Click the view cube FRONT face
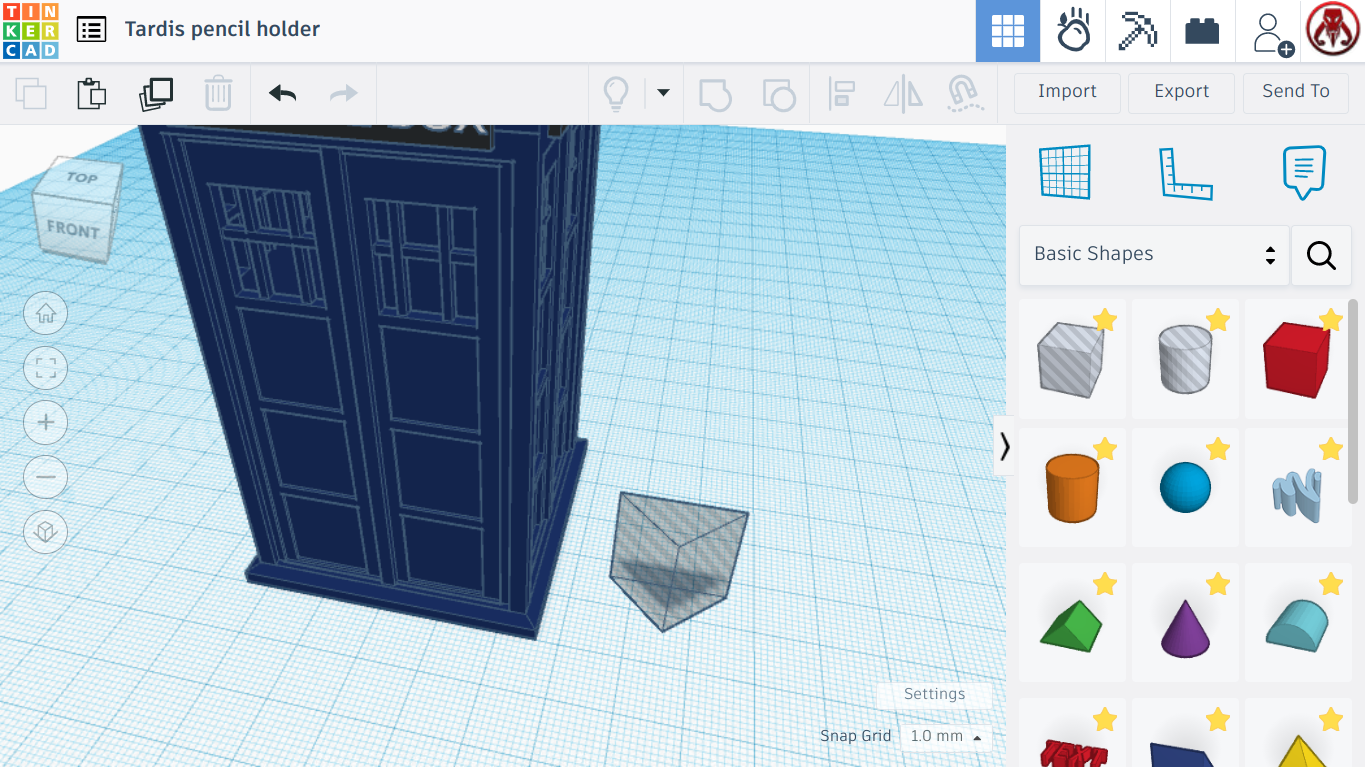The height and width of the screenshot is (767, 1365). point(72,229)
